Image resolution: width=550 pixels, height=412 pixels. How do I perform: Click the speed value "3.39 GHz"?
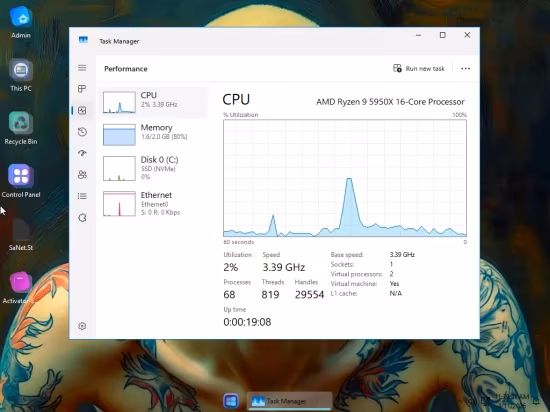click(284, 268)
